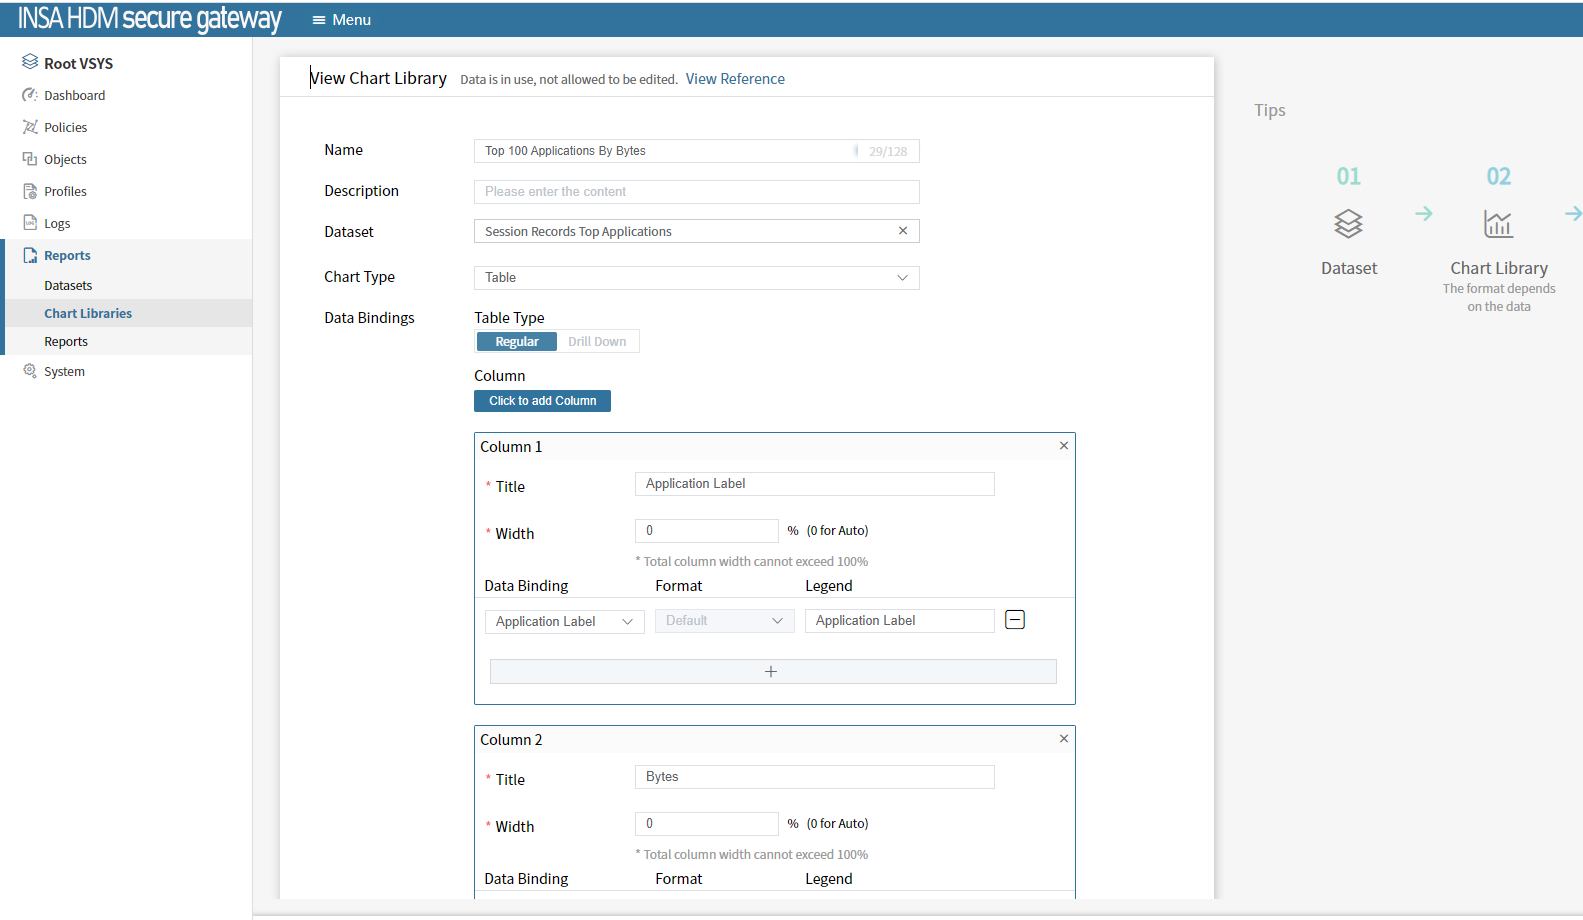Click the View Reference link
The width and height of the screenshot is (1583, 920).
(735, 79)
